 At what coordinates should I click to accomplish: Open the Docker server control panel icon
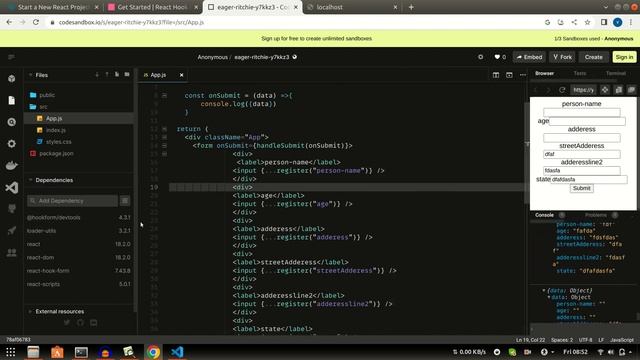tap(11, 165)
